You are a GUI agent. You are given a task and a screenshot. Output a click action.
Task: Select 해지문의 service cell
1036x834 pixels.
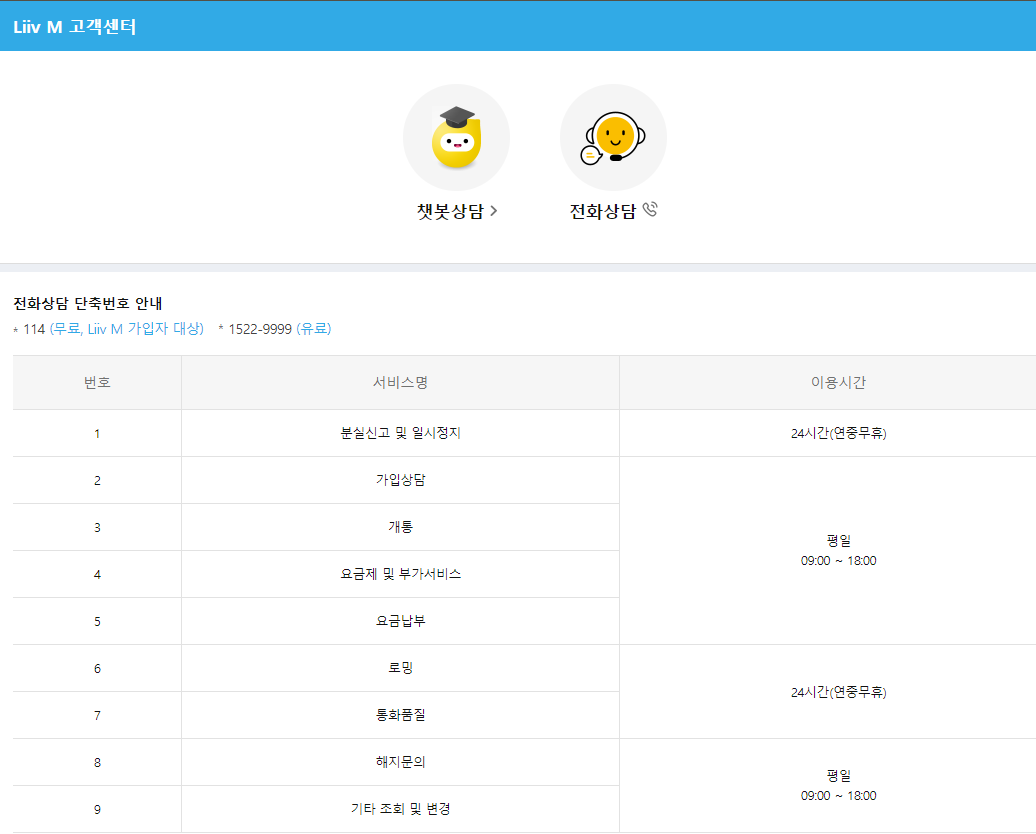pyautogui.click(x=400, y=761)
